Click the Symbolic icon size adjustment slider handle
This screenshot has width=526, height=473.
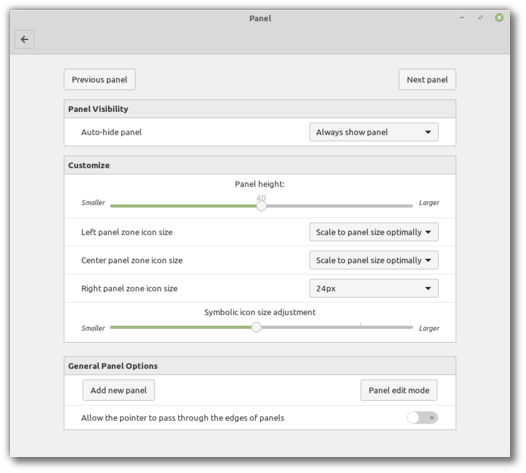[256, 327]
